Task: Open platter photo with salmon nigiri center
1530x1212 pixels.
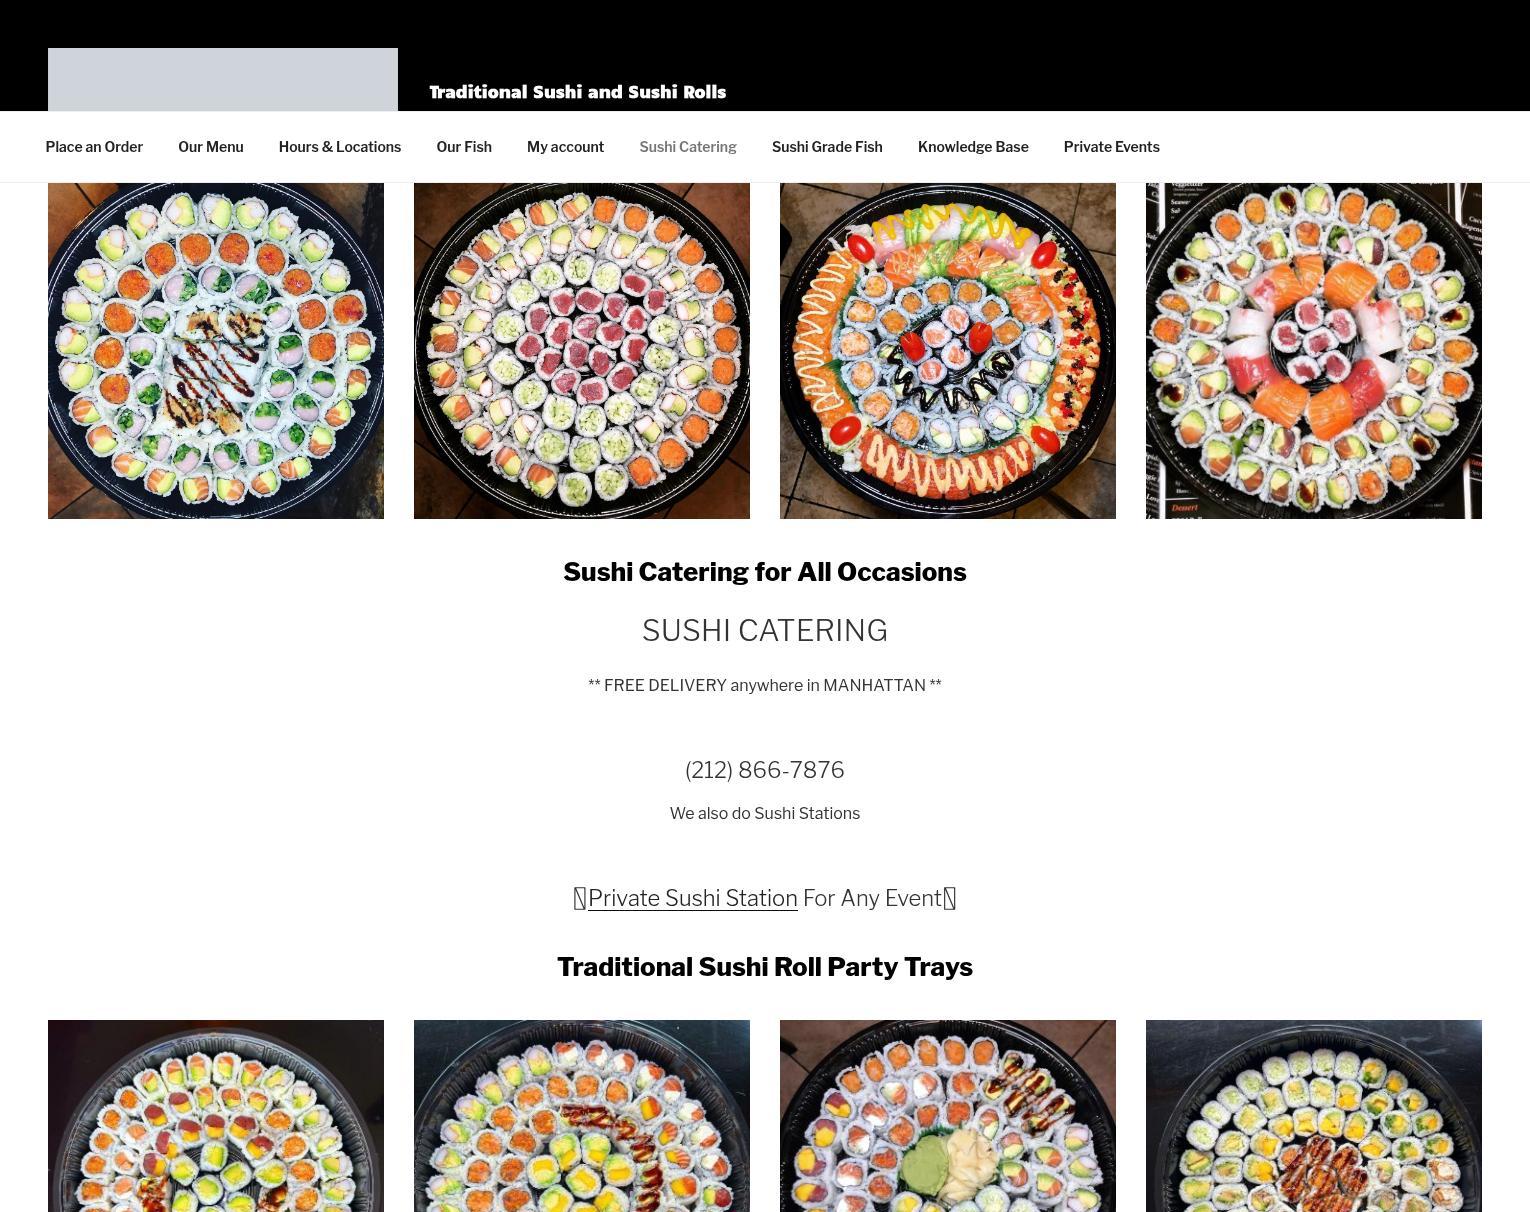Action: tap(1314, 350)
